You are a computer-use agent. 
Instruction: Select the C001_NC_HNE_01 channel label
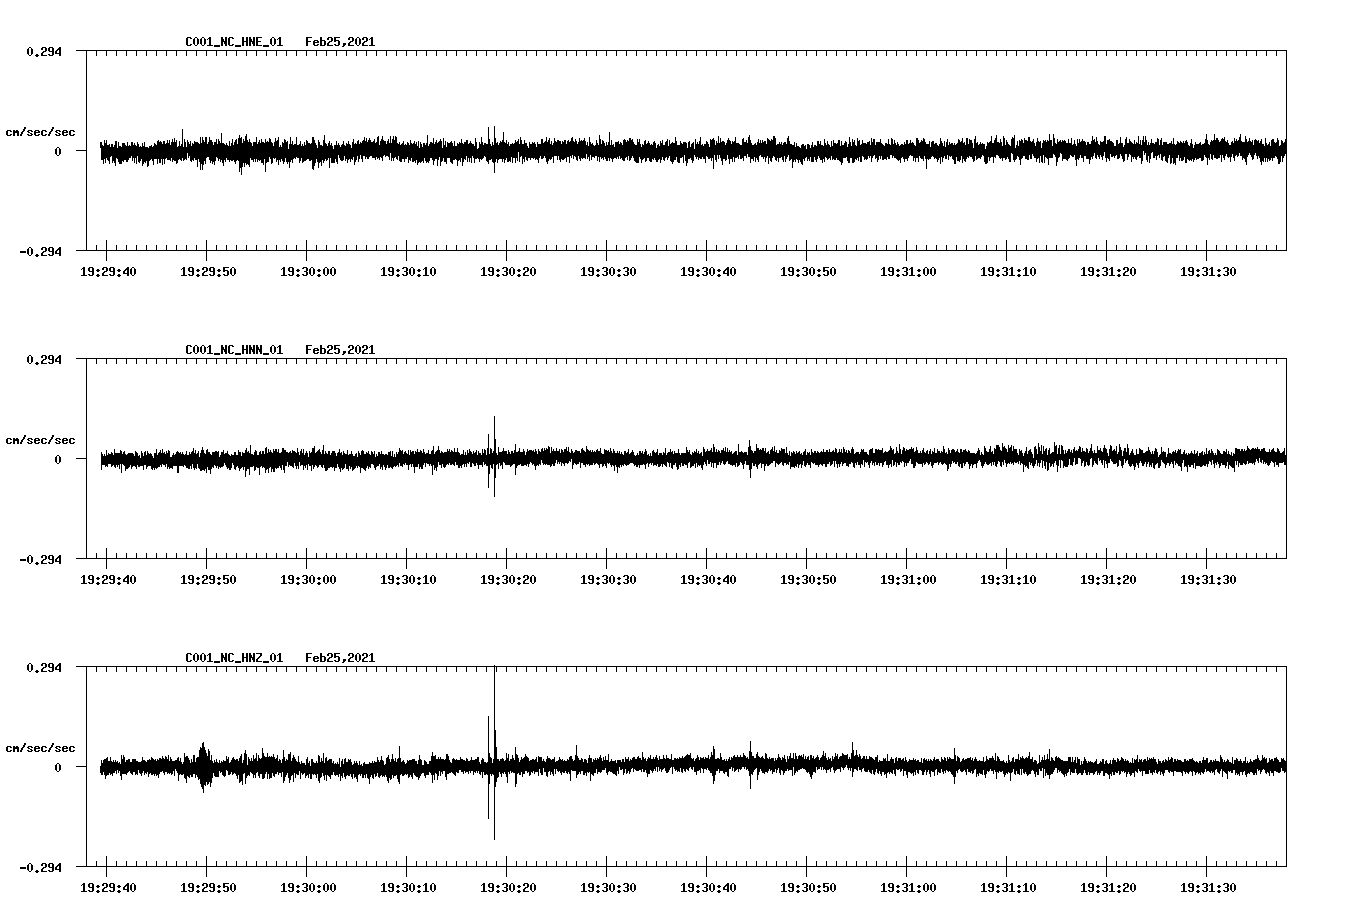coord(233,42)
